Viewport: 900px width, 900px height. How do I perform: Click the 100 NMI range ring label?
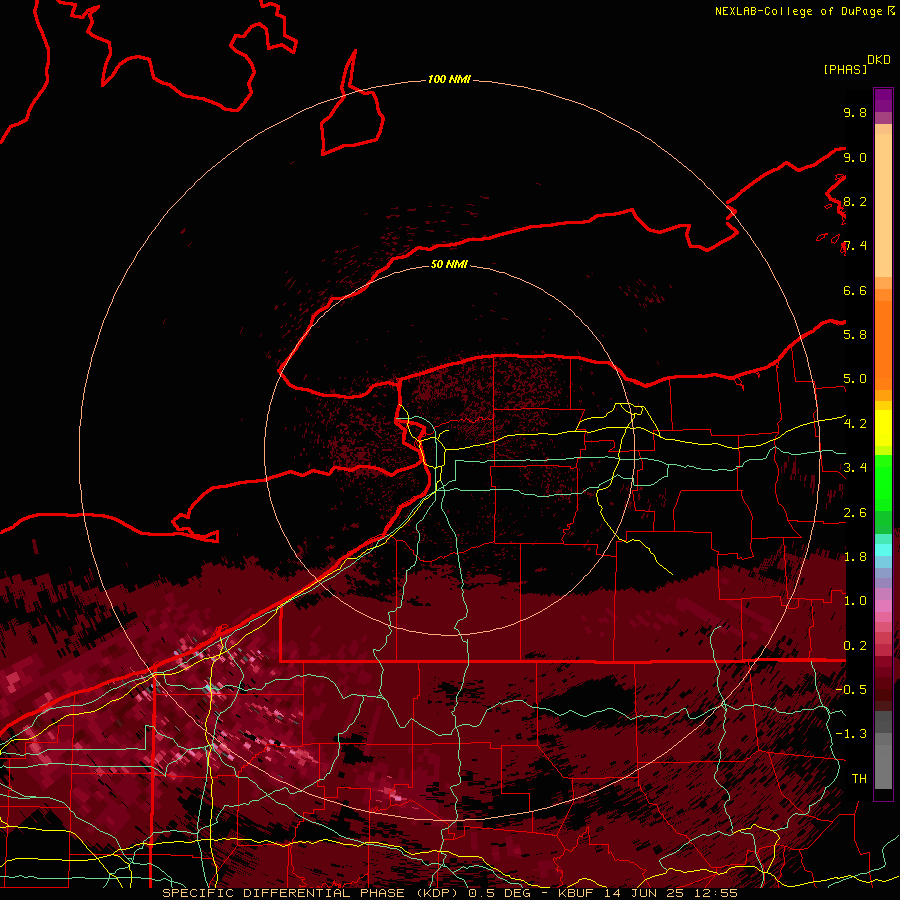tap(449, 79)
